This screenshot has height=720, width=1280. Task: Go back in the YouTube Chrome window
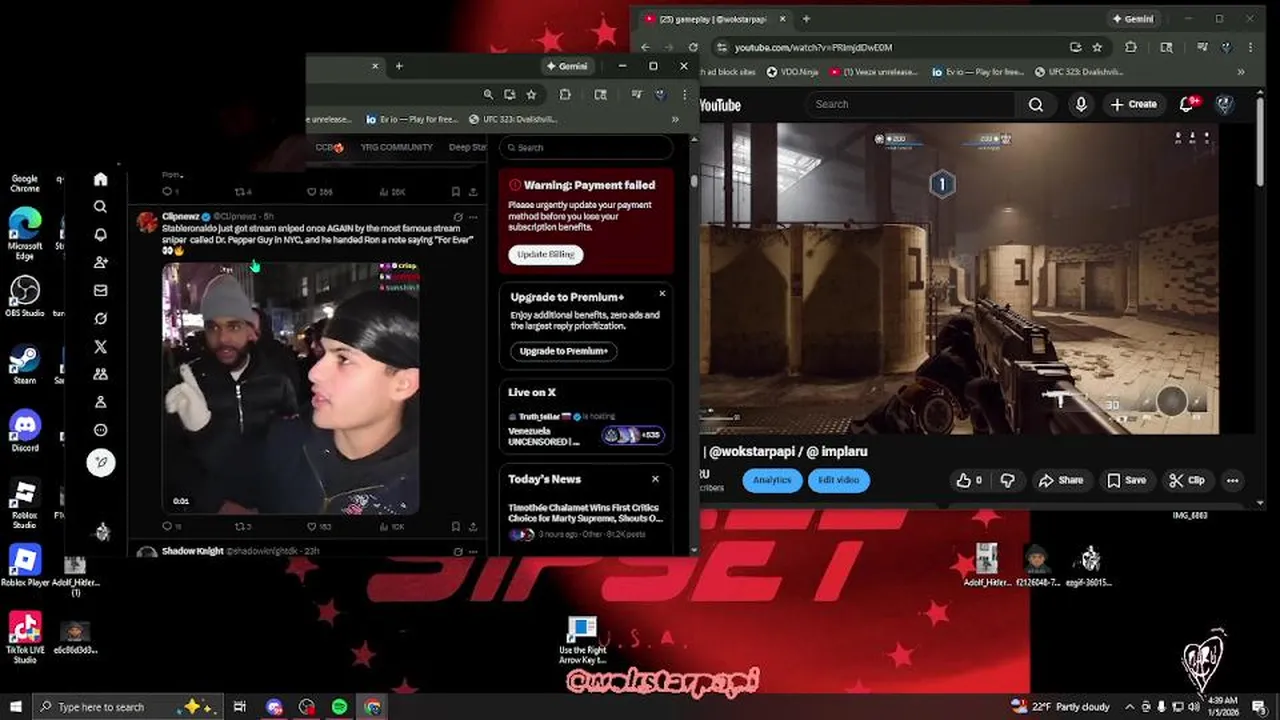[x=645, y=47]
